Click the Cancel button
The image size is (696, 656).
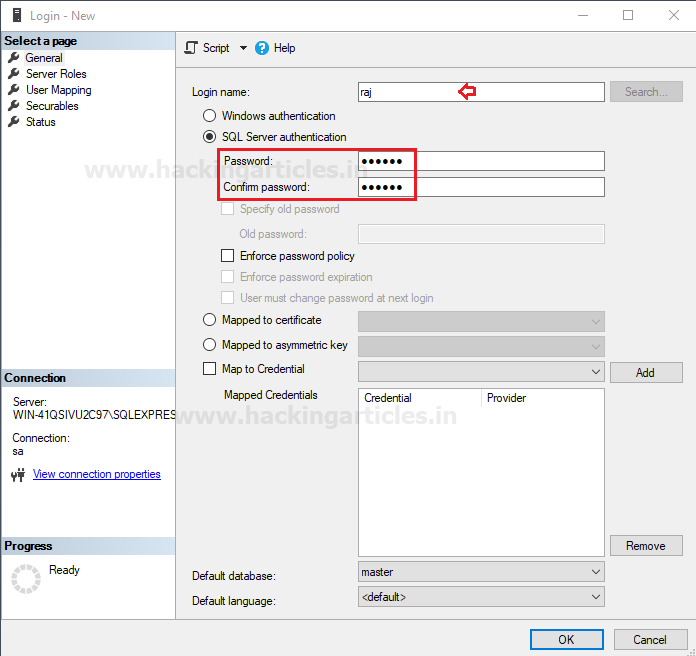650,640
